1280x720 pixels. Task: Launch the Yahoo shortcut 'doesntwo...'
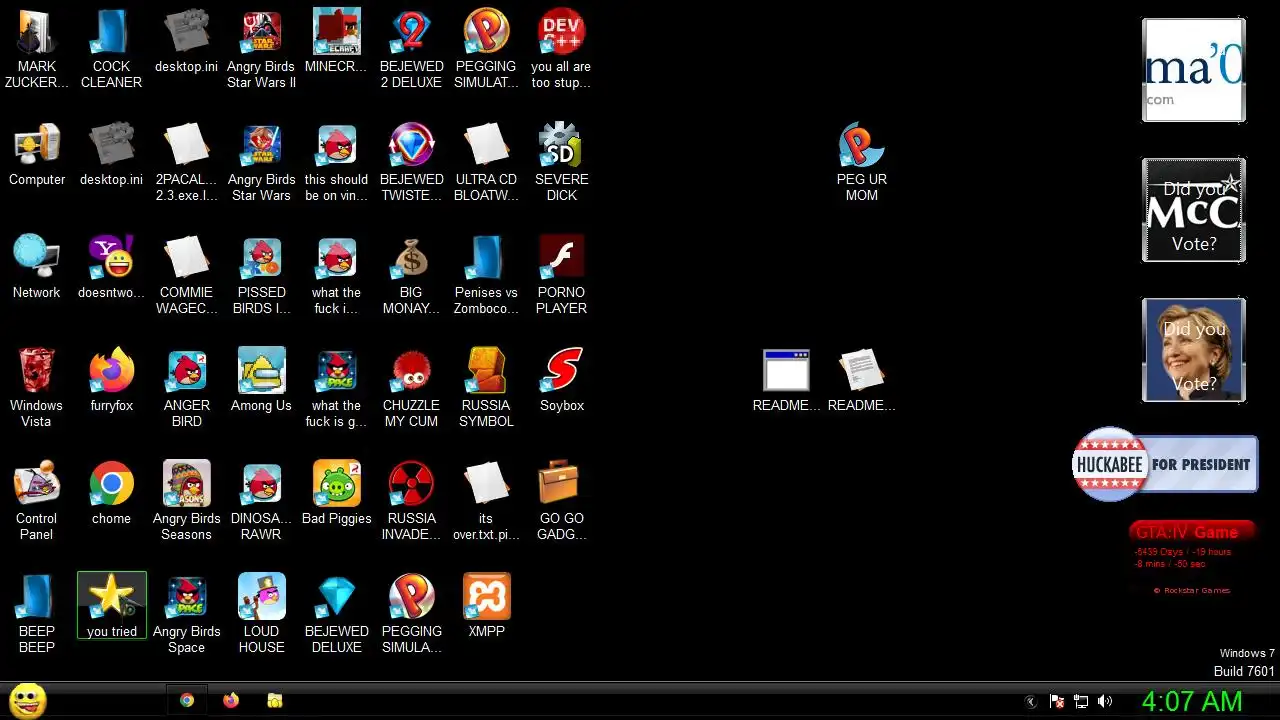(111, 268)
